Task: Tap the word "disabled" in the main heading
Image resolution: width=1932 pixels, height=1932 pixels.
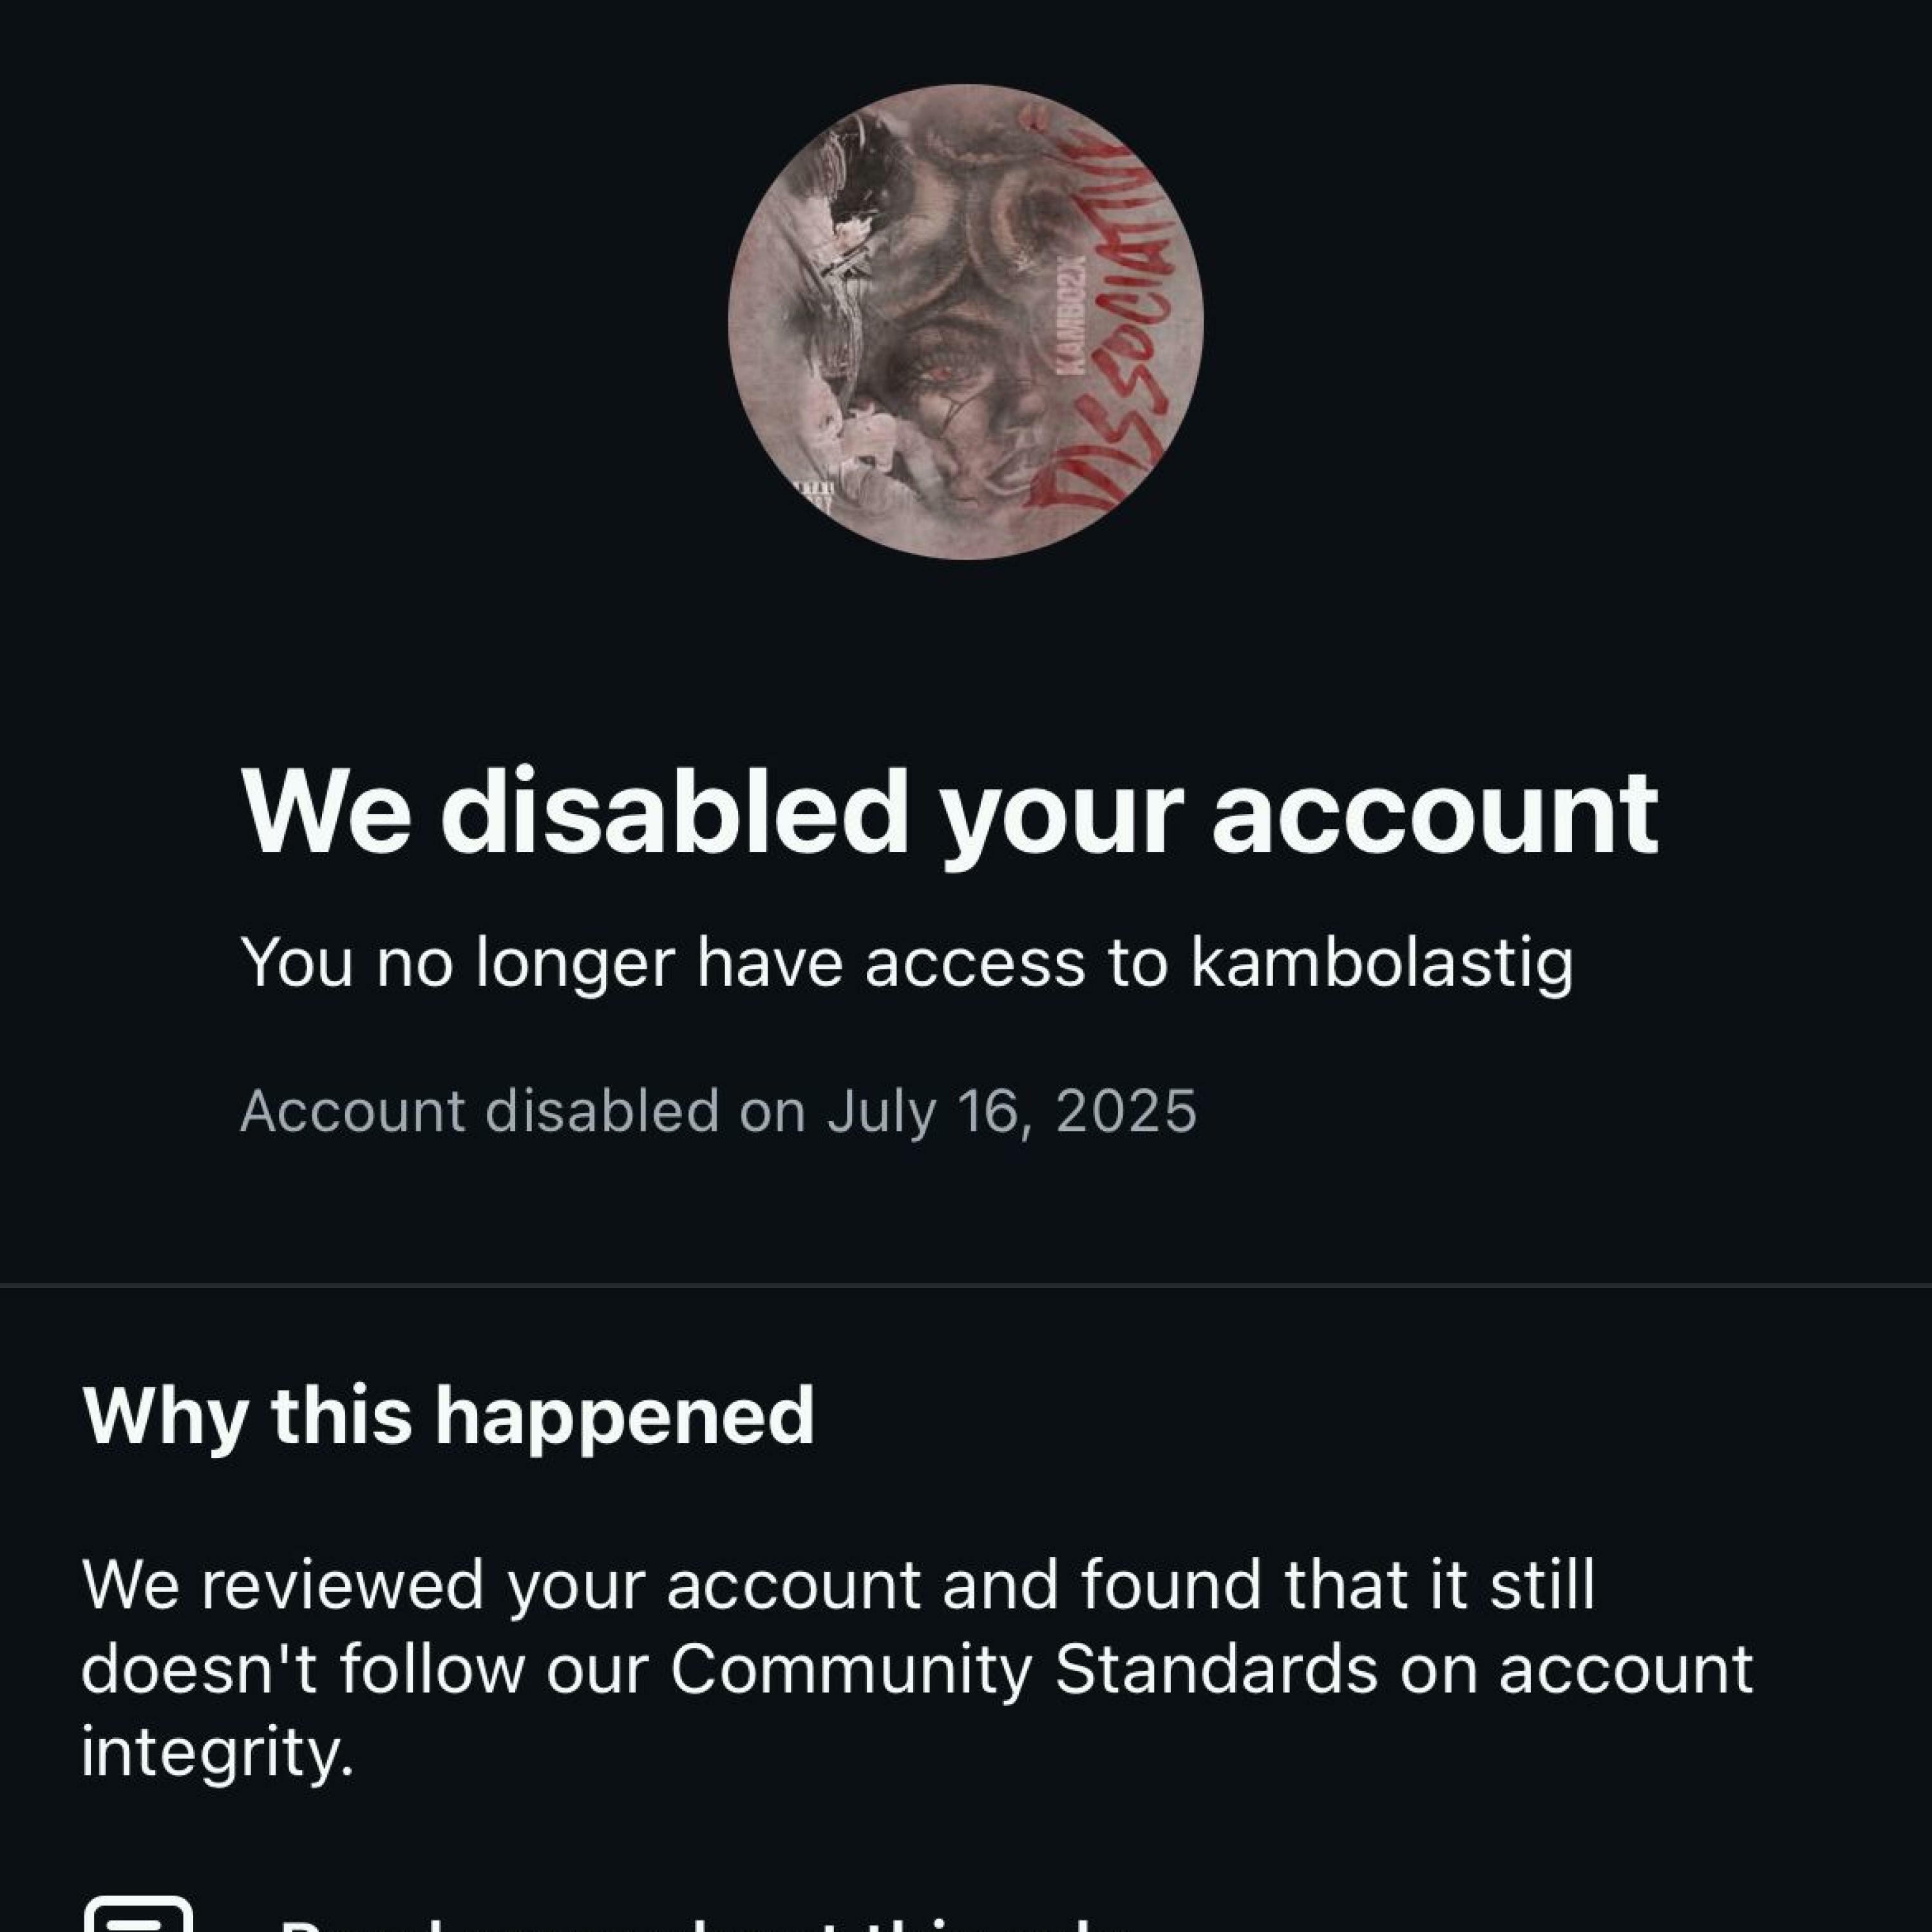Action: point(673,812)
